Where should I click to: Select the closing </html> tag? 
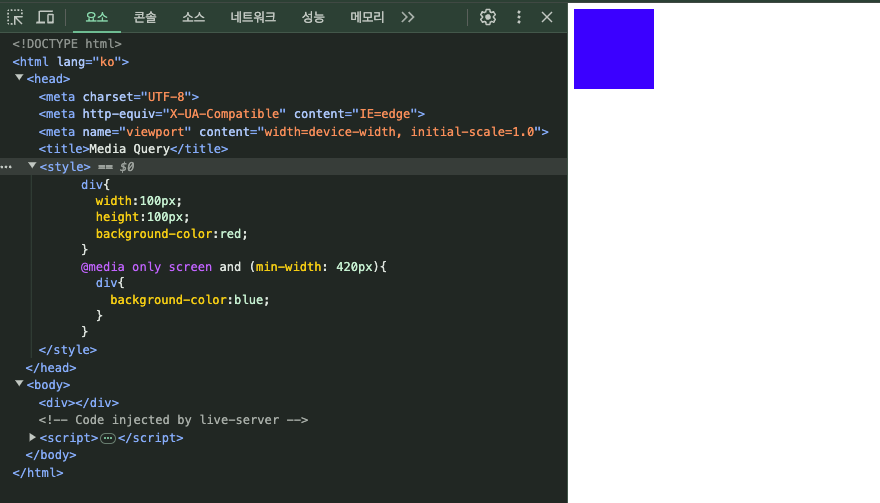(38, 473)
